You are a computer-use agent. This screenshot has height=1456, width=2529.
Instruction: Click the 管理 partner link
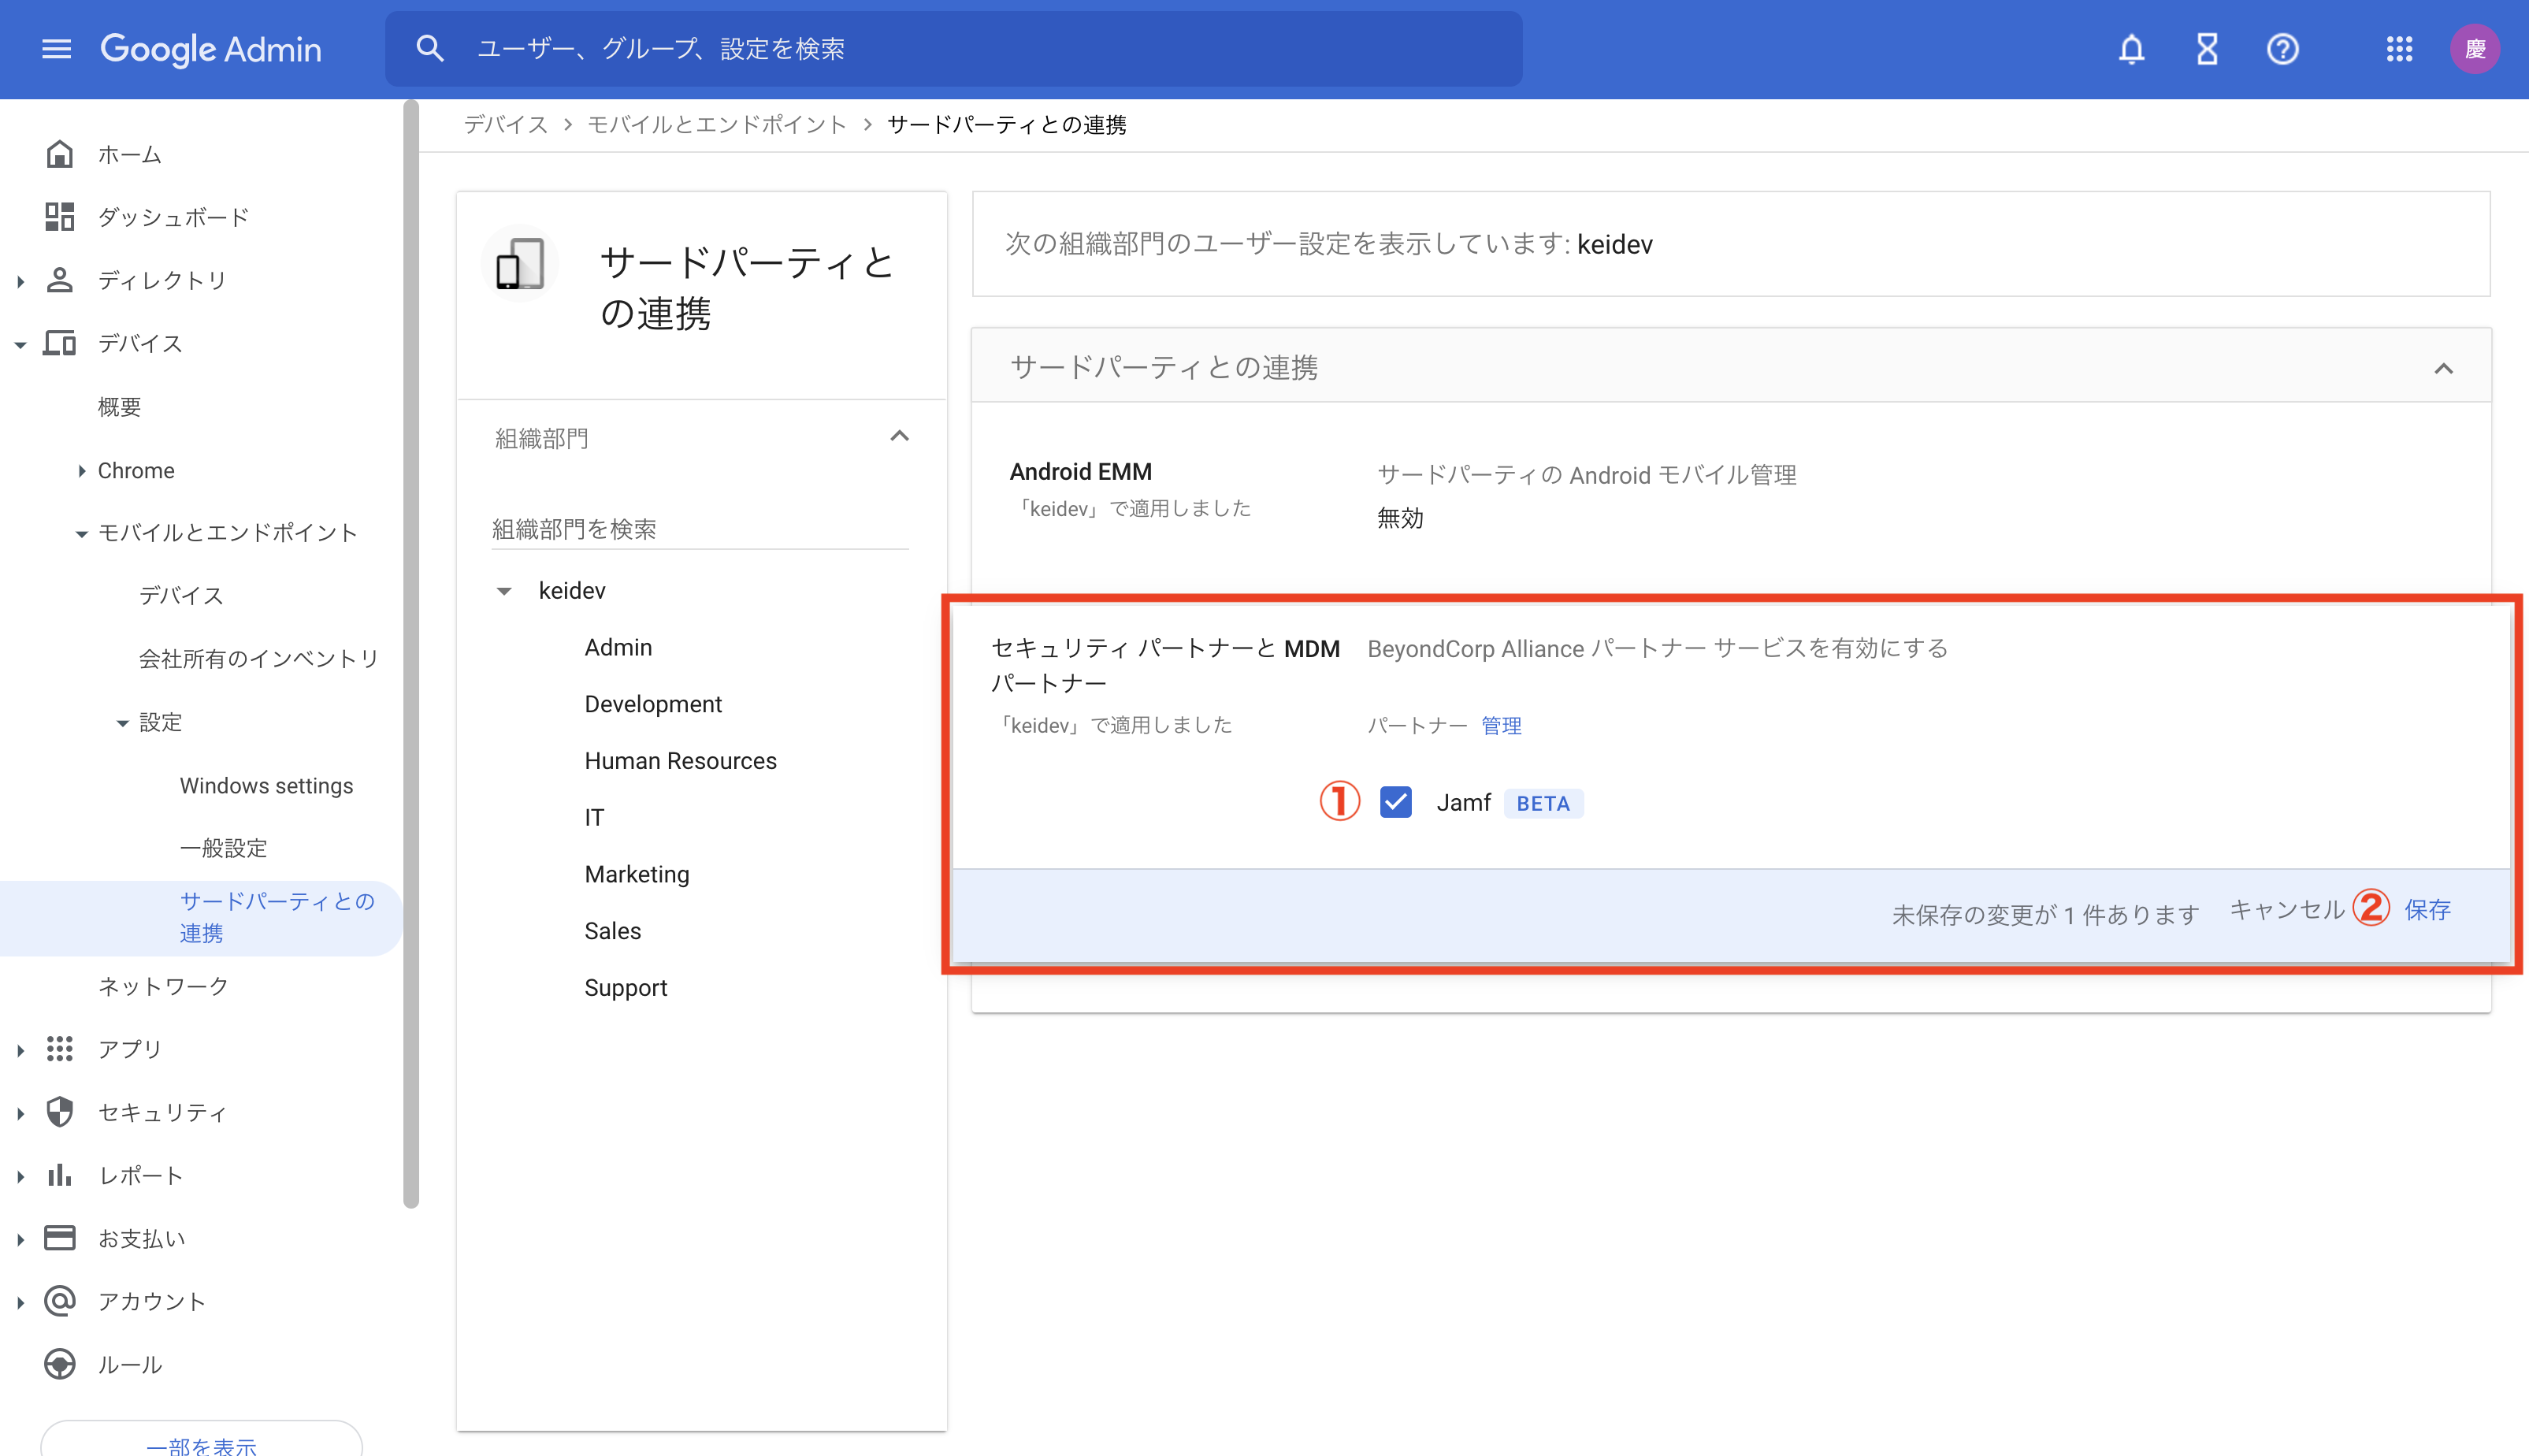1500,725
